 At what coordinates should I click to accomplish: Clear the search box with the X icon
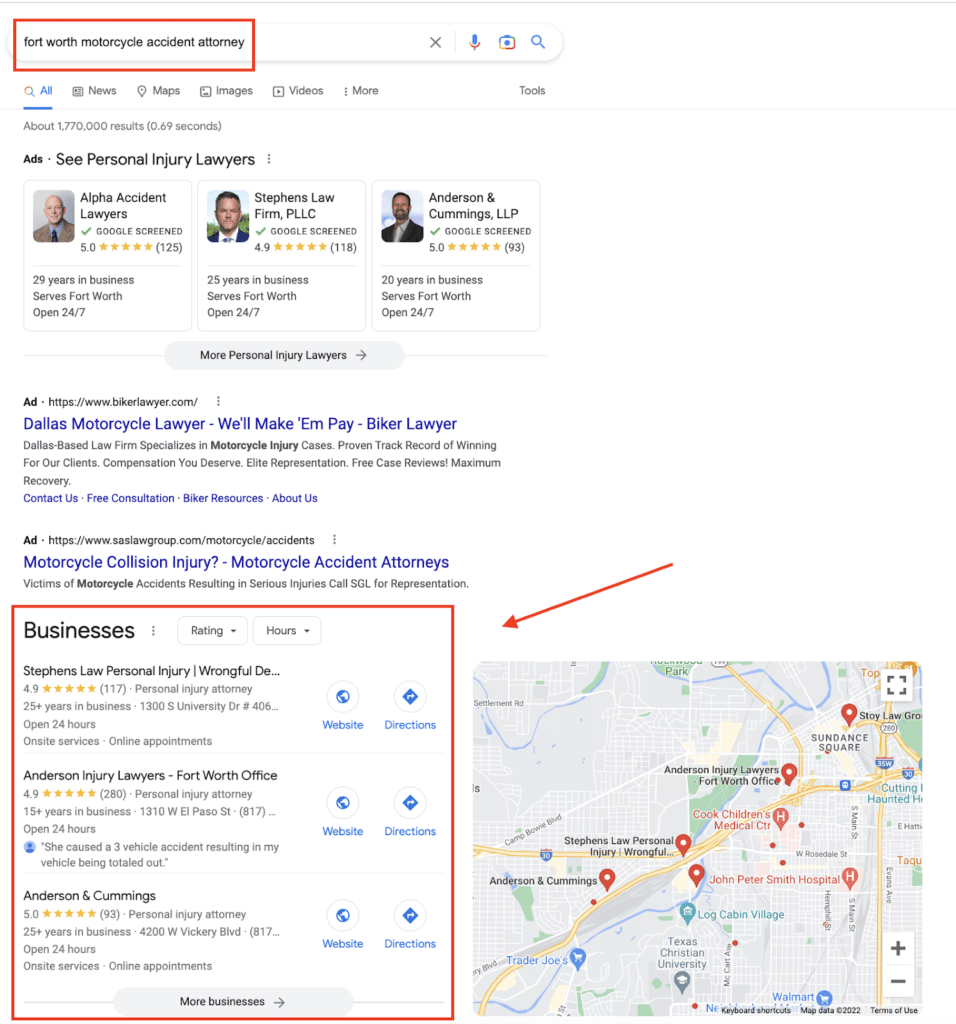435,42
